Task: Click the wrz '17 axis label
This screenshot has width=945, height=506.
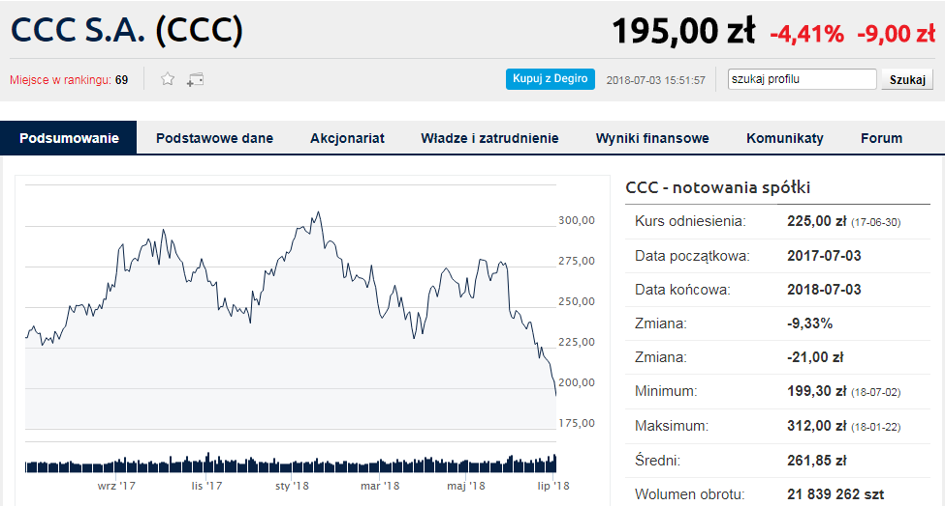Action: point(116,486)
